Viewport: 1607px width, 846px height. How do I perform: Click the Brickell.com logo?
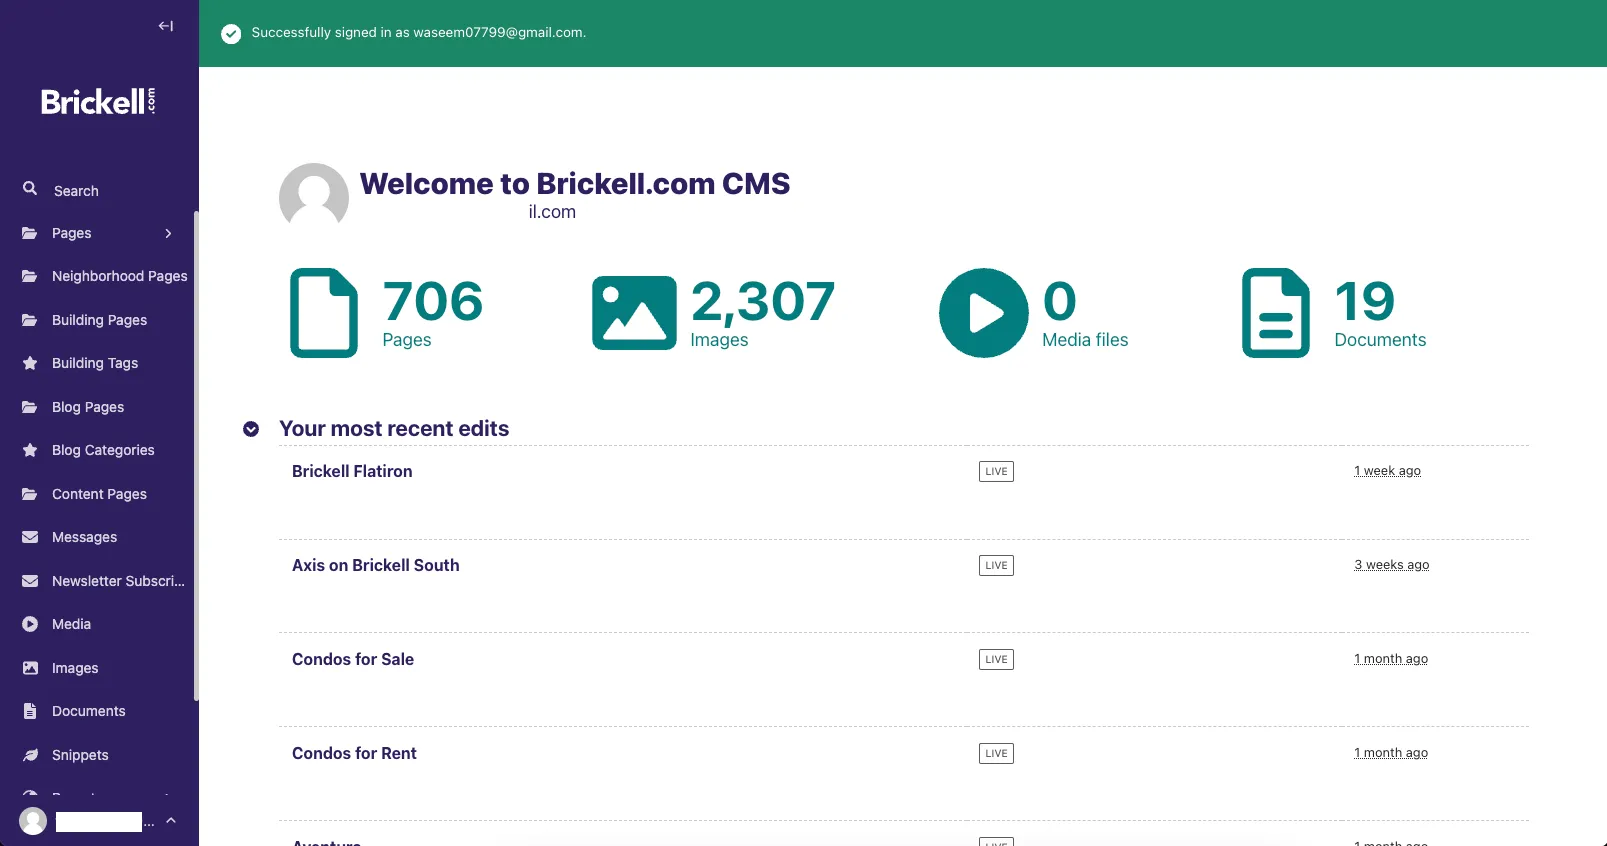coord(98,101)
